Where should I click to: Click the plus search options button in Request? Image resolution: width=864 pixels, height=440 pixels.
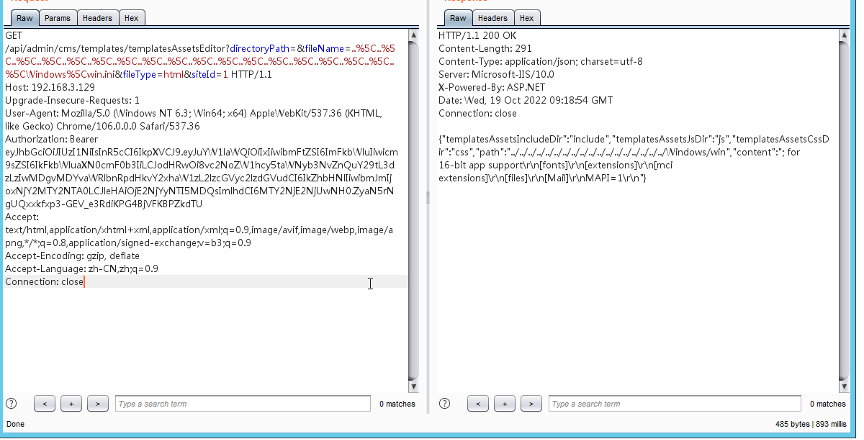(71, 404)
